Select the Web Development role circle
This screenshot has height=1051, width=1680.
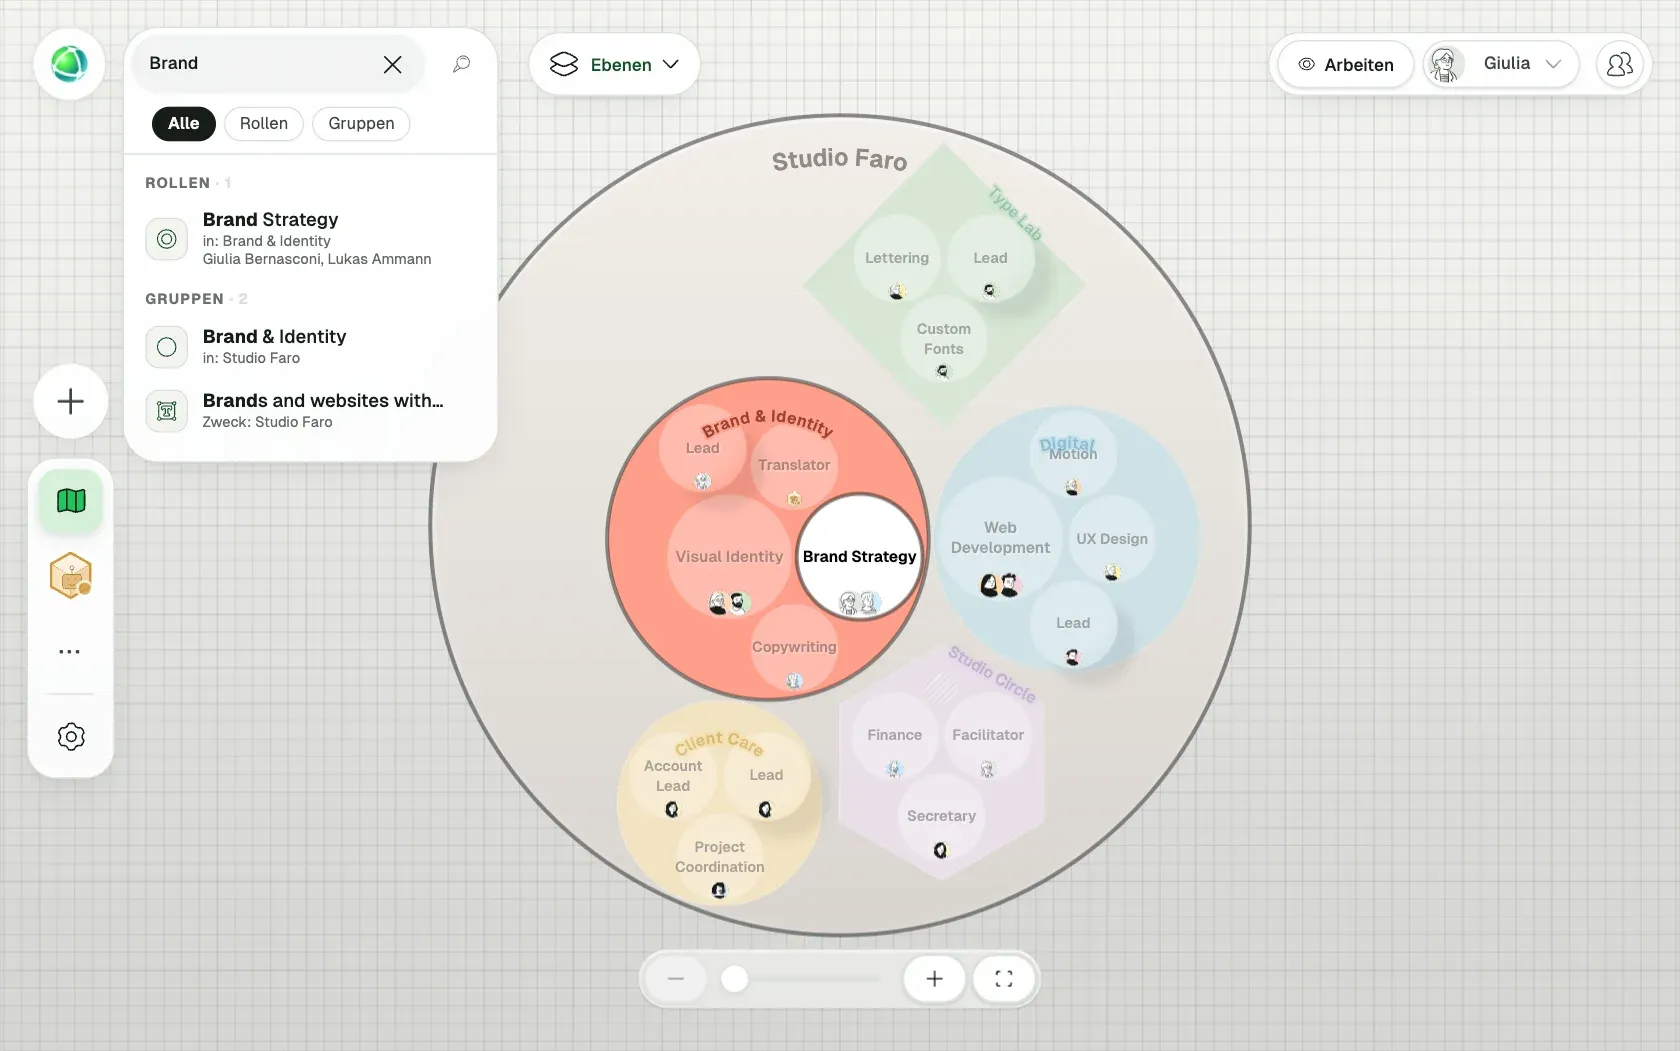pos(1000,538)
